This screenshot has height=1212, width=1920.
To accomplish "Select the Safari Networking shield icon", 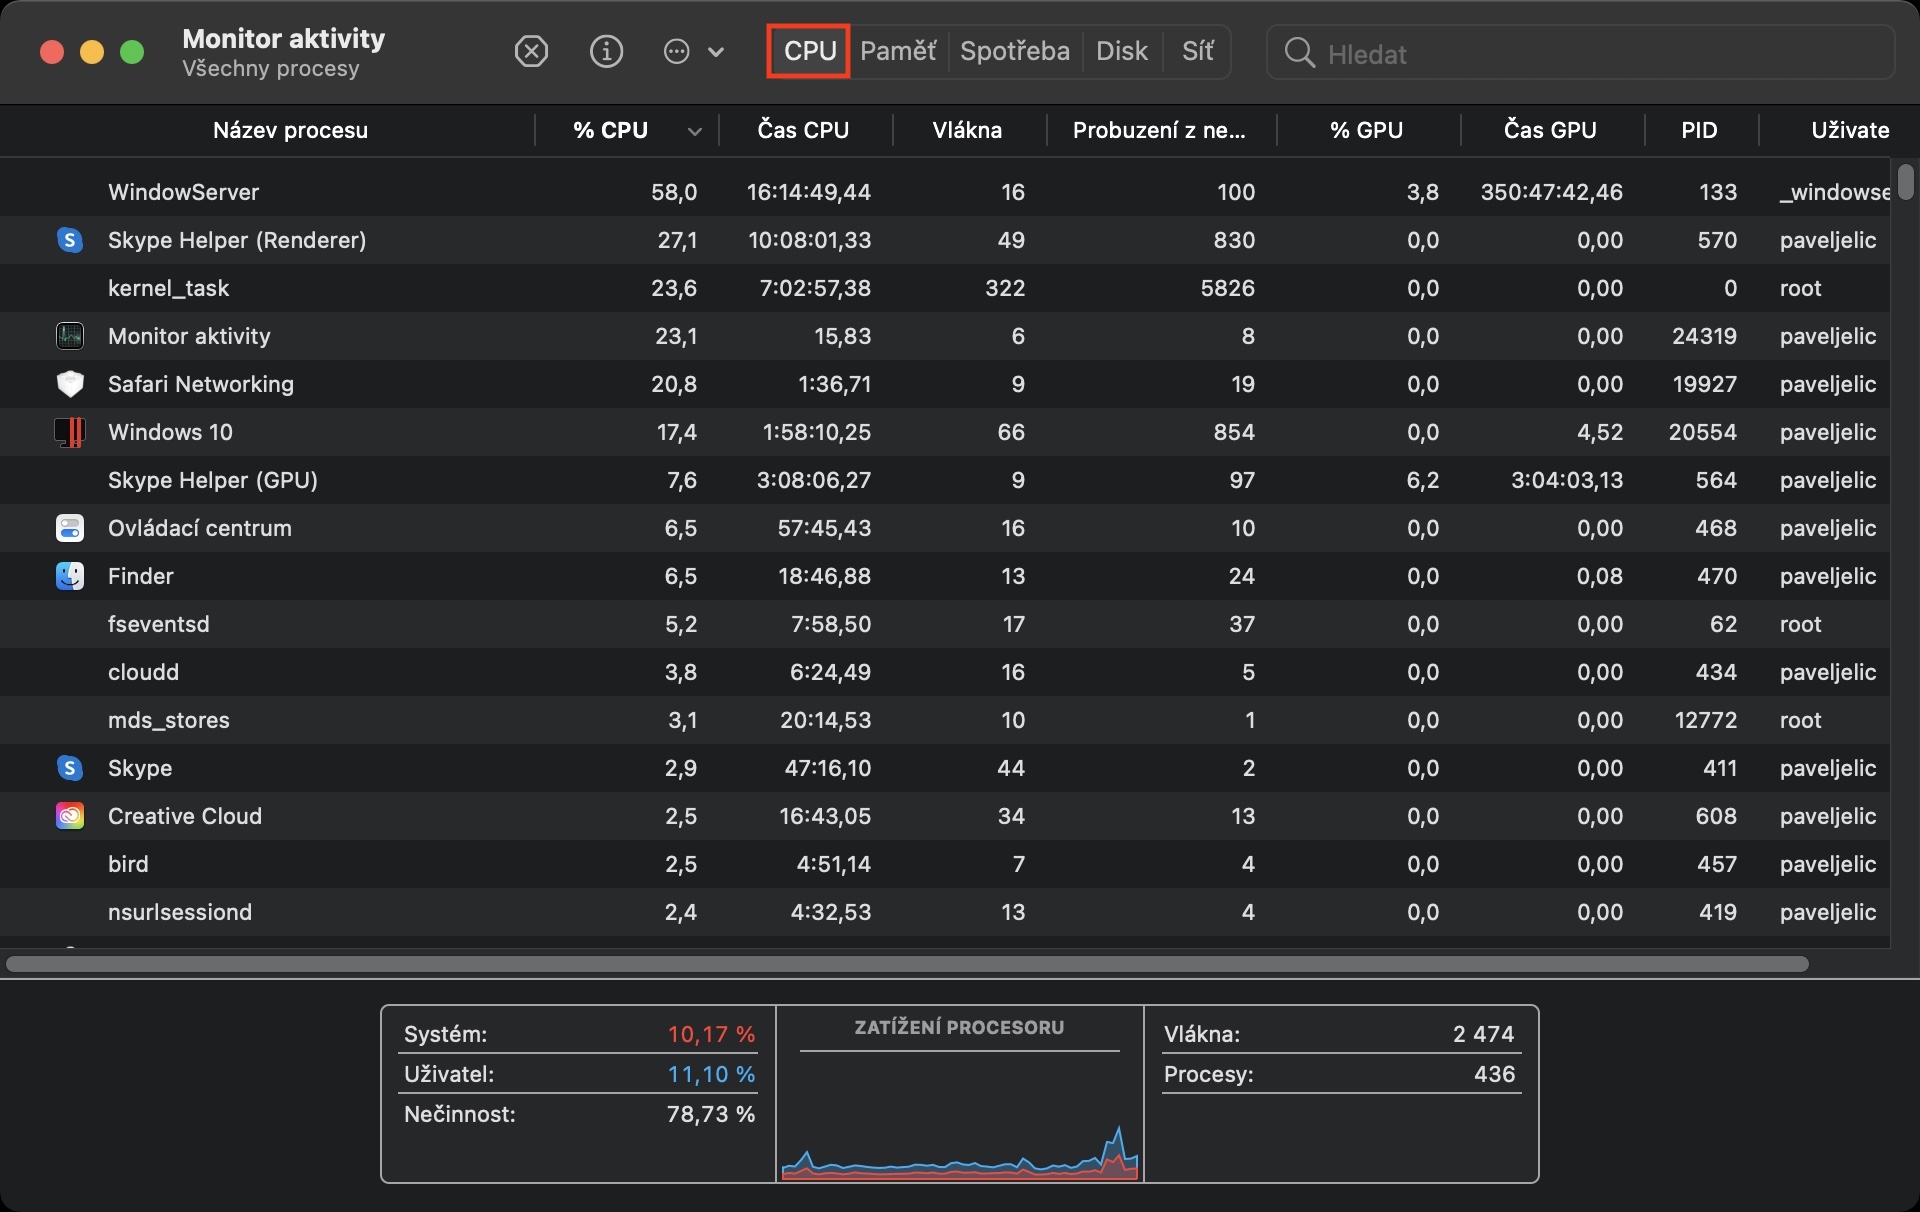I will (69, 384).
